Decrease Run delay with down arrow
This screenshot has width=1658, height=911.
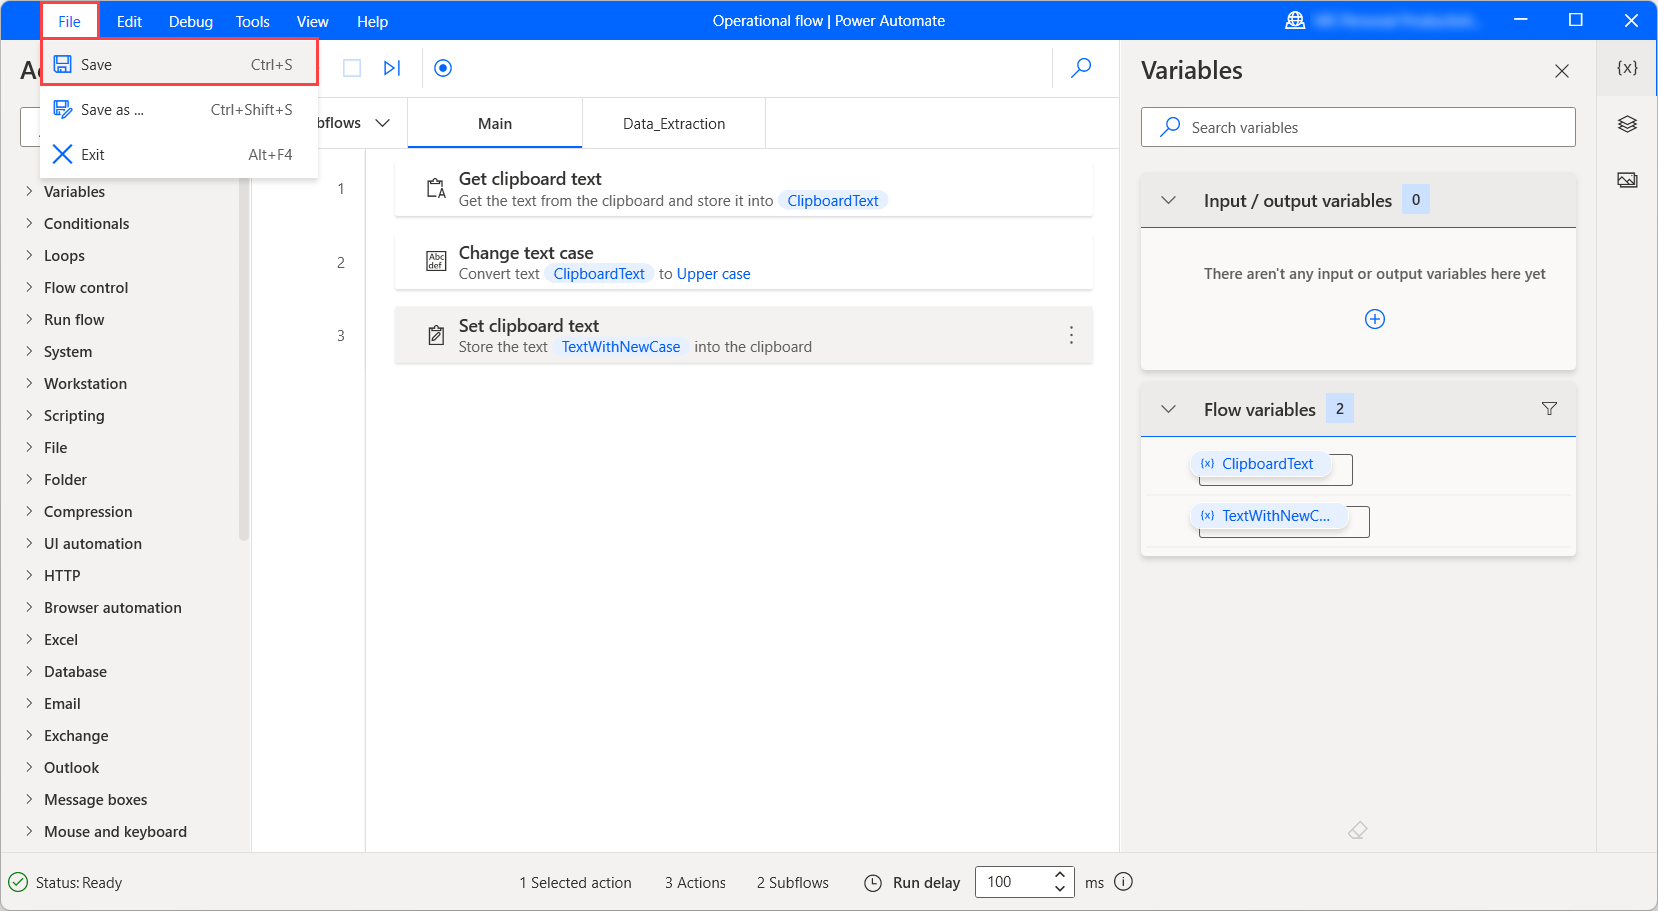[1060, 889]
